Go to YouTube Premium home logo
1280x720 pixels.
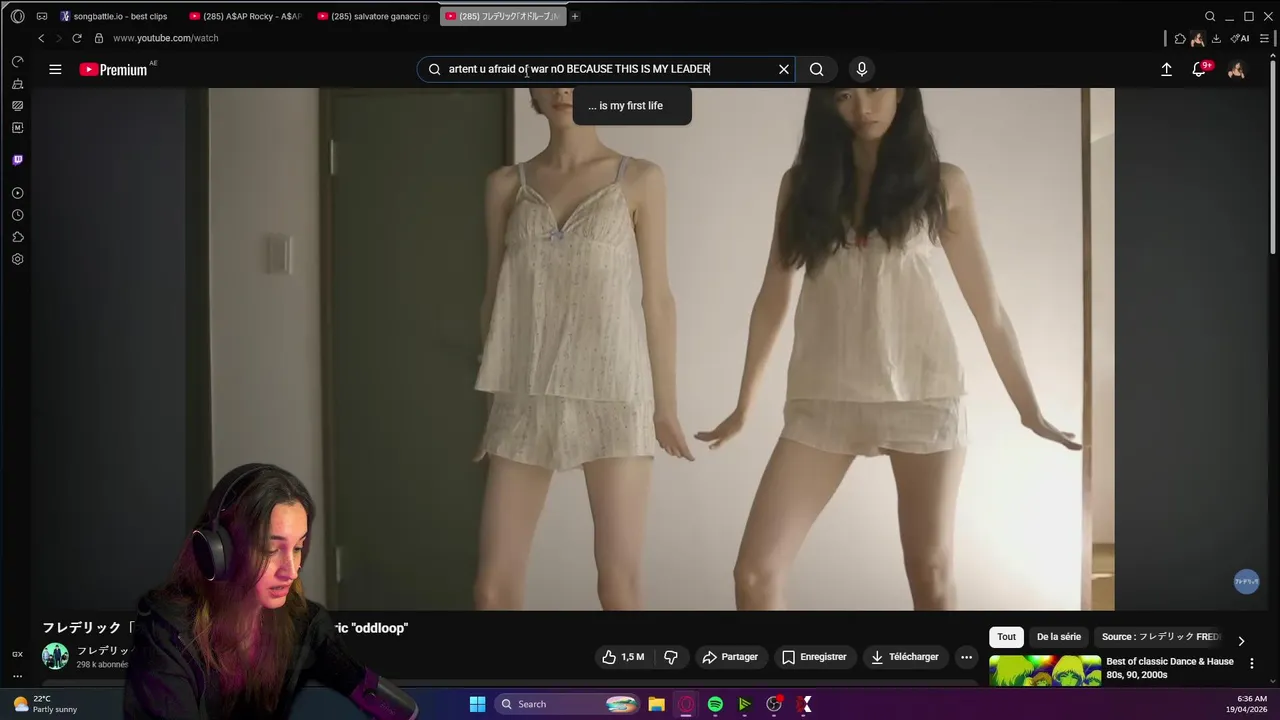coord(113,69)
